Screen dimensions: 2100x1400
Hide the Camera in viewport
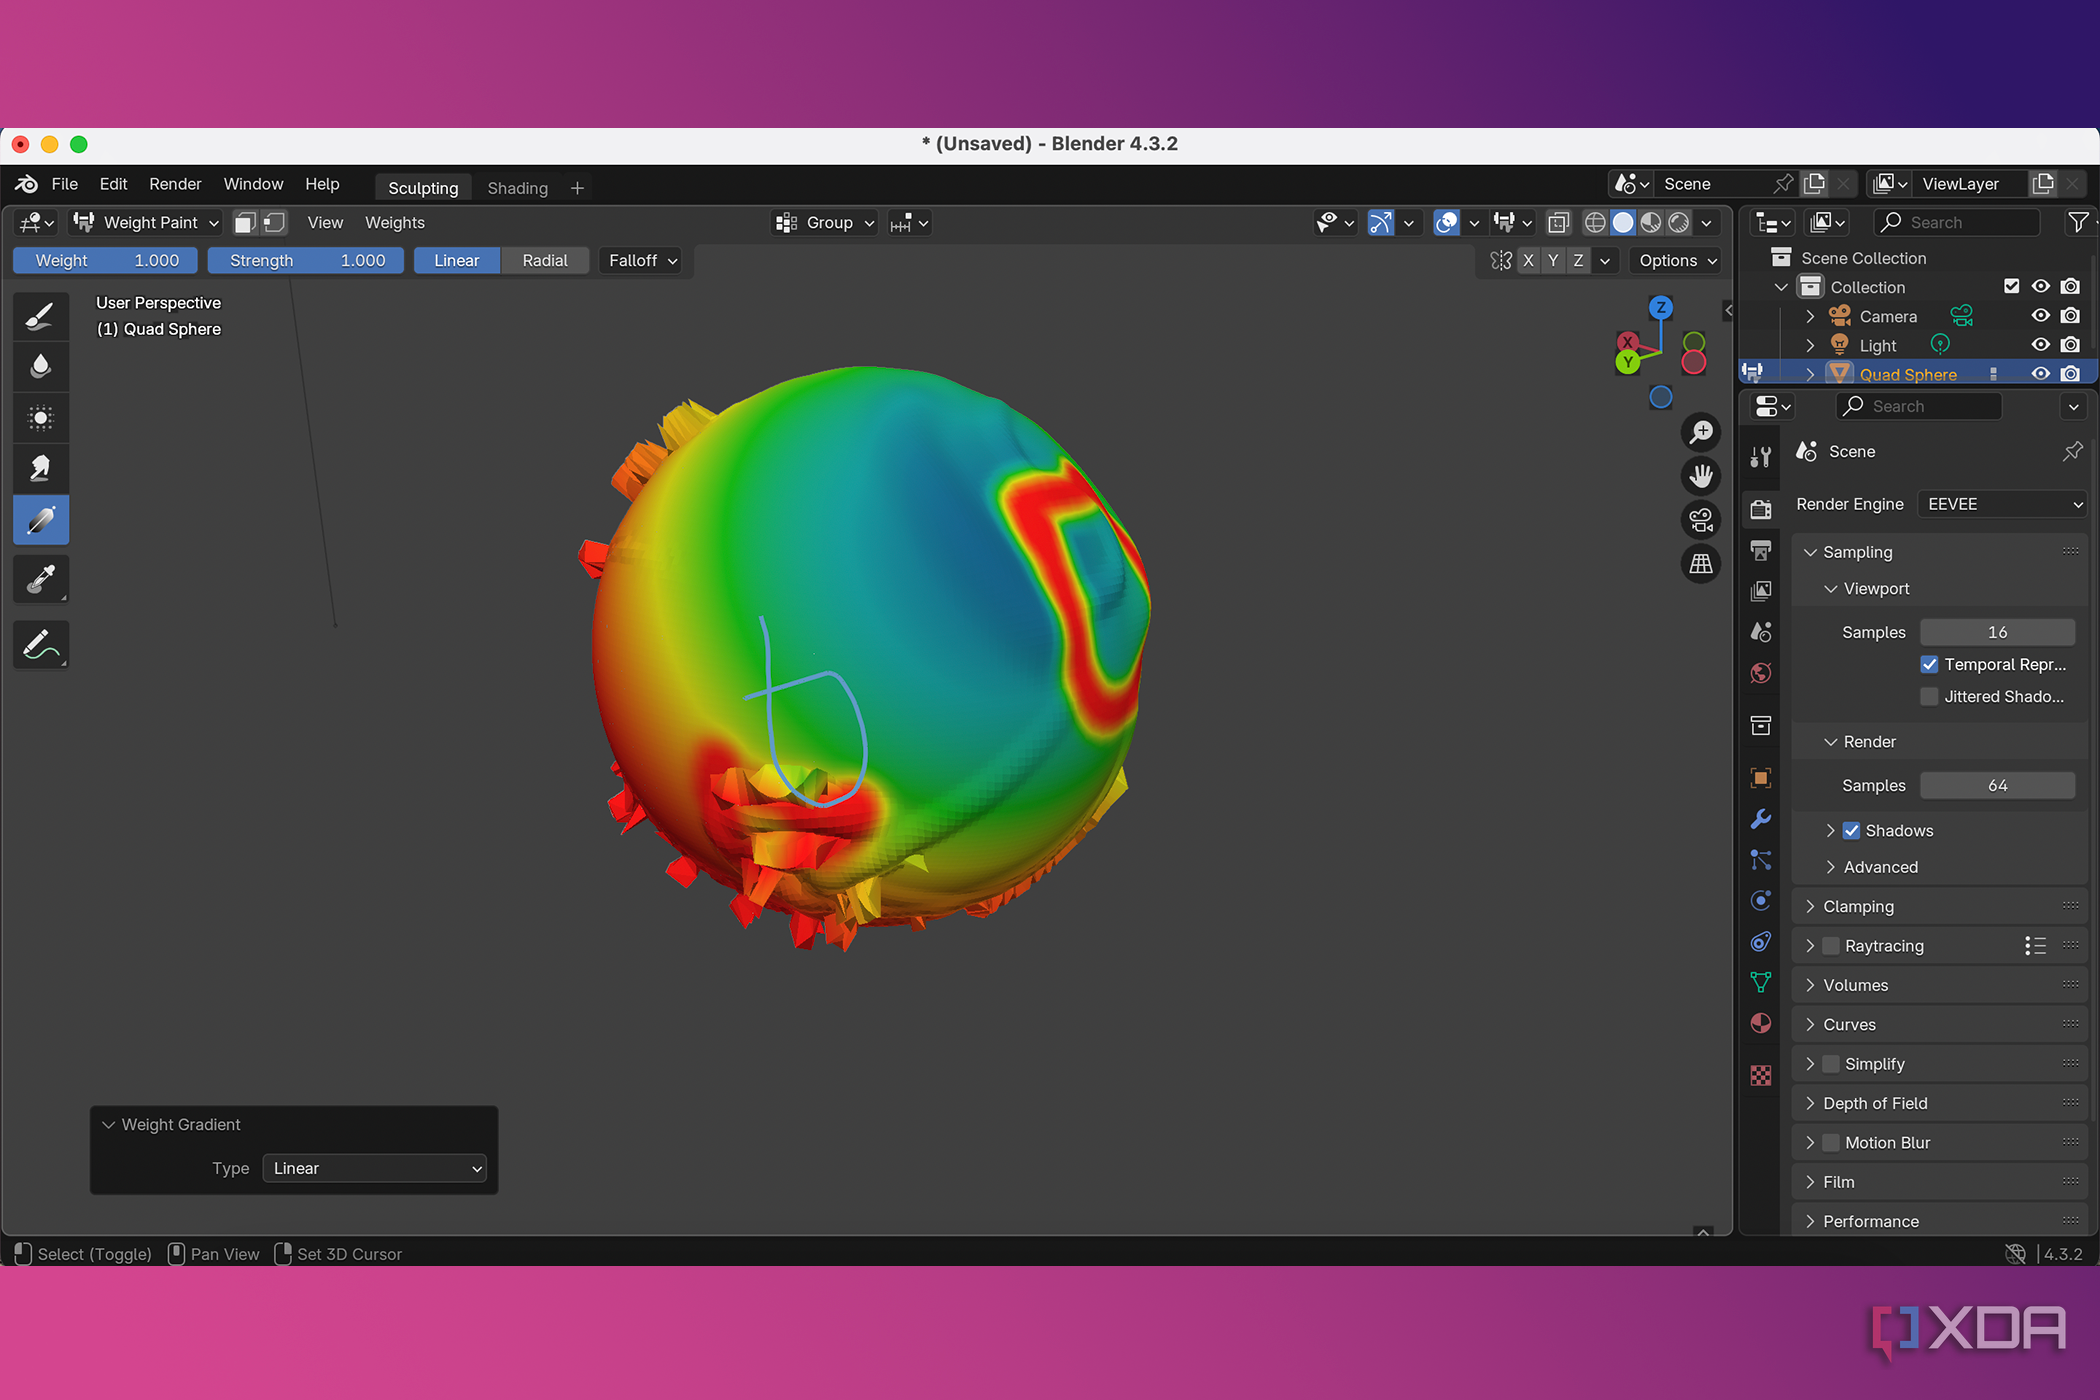2040,316
